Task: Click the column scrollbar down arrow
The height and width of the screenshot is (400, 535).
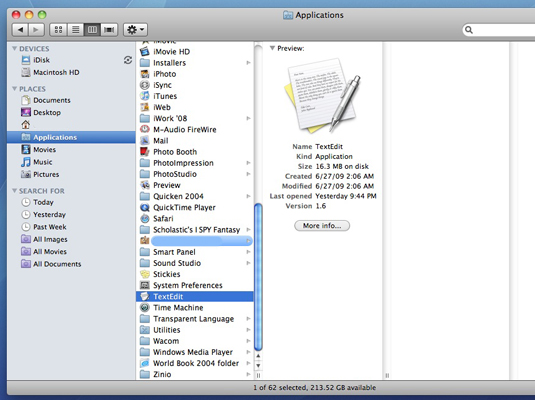Action: coord(258,366)
